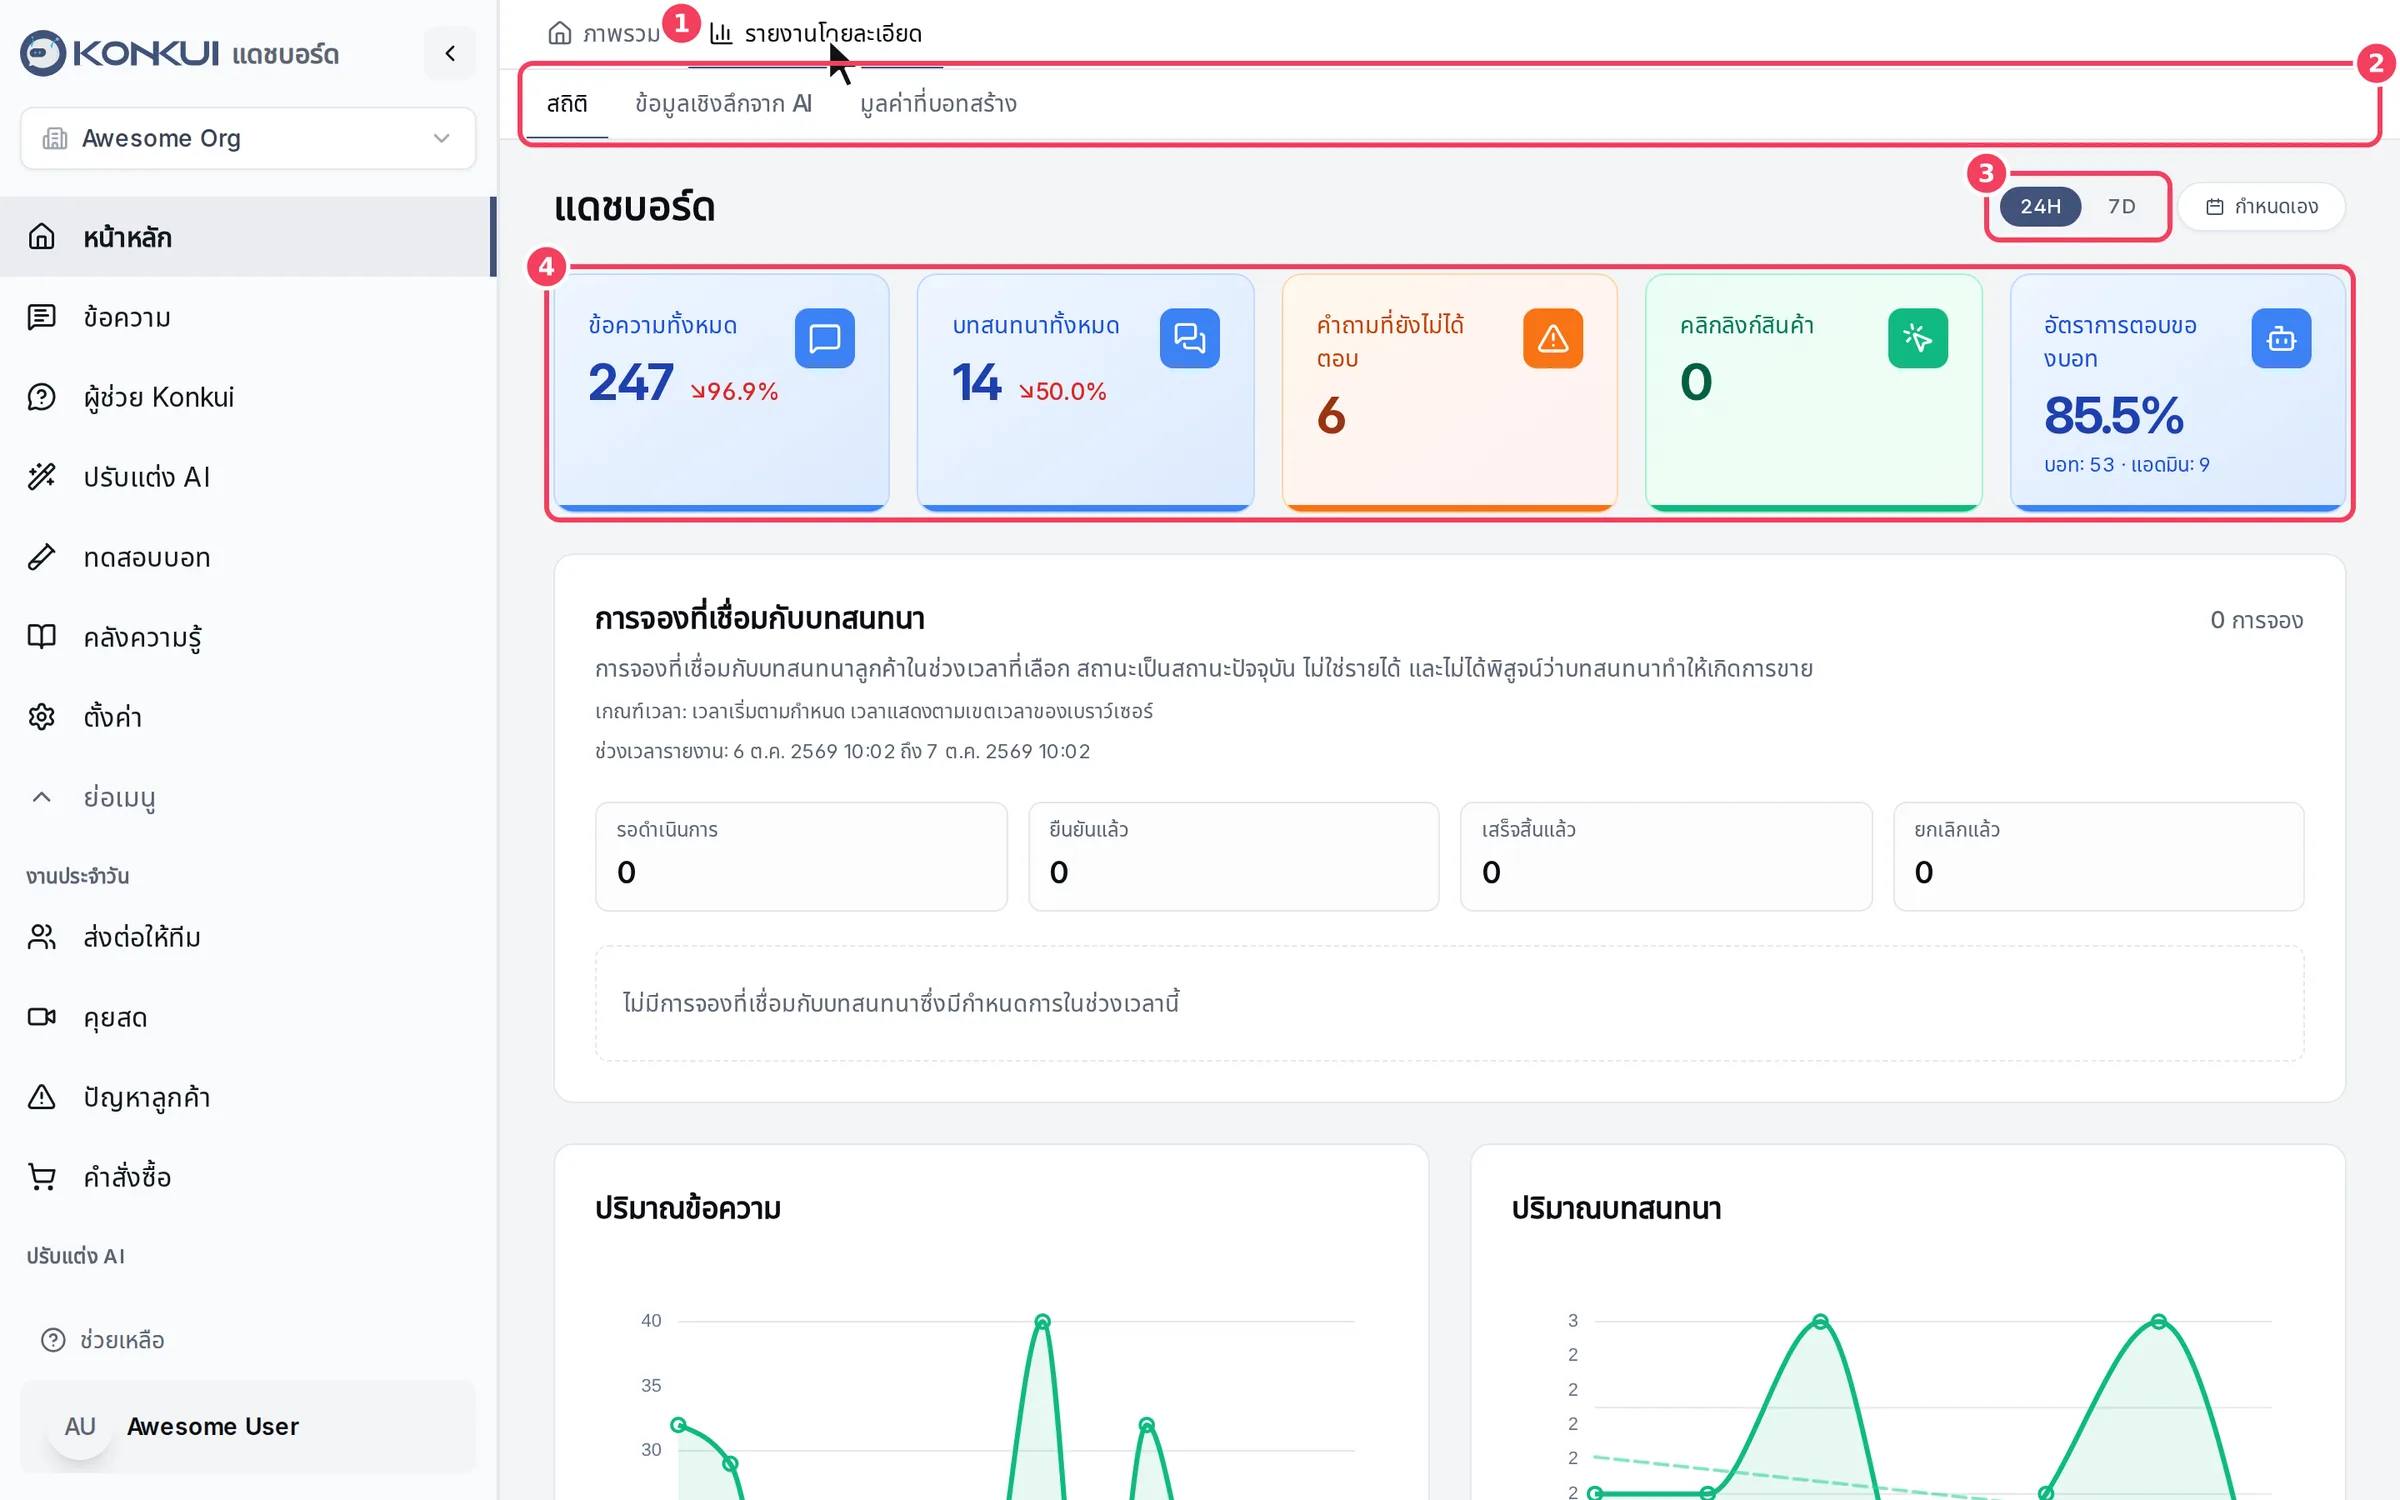Image resolution: width=2400 pixels, height=1500 pixels.
Task: Switch to ข้อมูลเชิงลึกจาก AI tab
Action: tap(723, 104)
